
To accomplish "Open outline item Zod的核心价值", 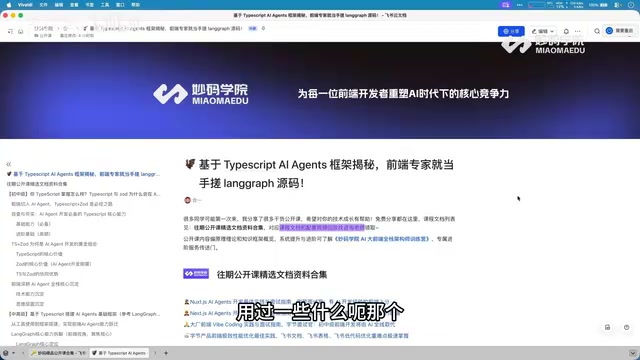I will click(x=53, y=264).
